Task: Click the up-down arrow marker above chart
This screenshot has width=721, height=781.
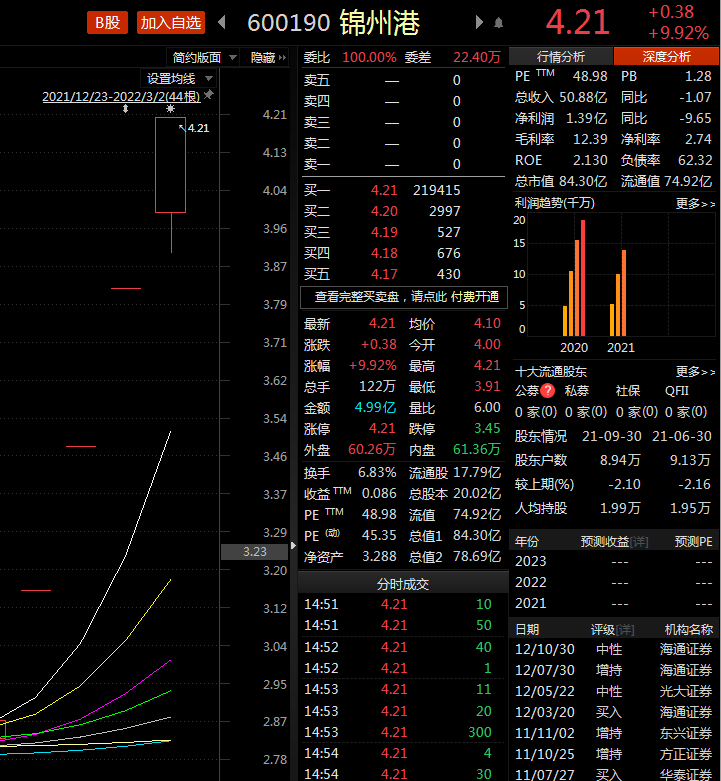Action: [x=125, y=108]
